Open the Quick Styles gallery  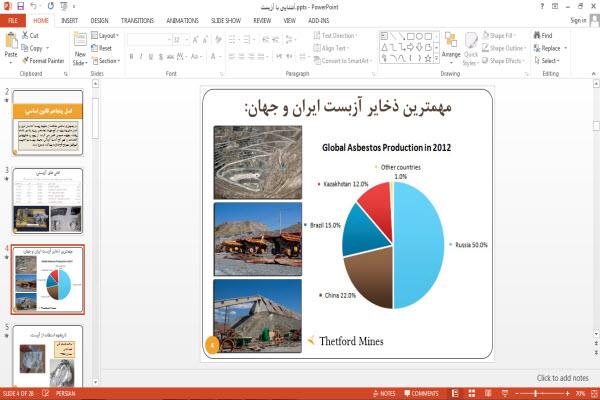coord(471,49)
